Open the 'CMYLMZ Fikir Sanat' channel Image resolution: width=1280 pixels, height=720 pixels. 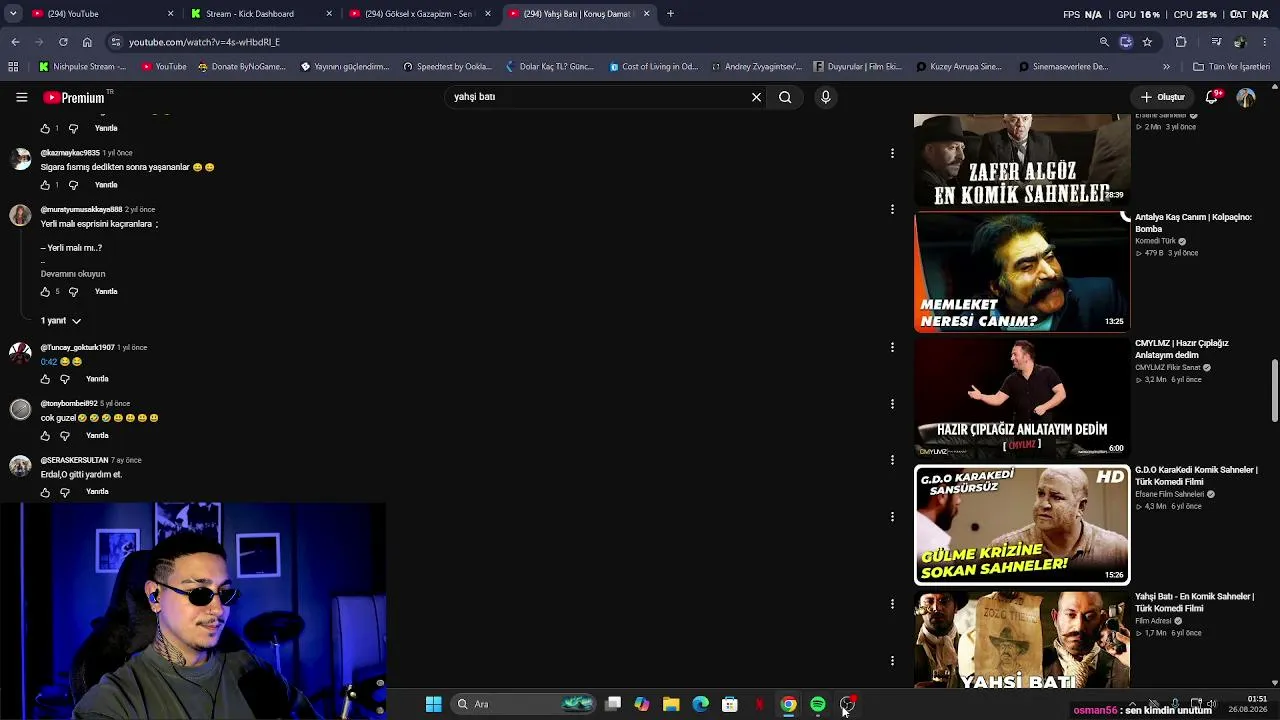pos(1167,368)
